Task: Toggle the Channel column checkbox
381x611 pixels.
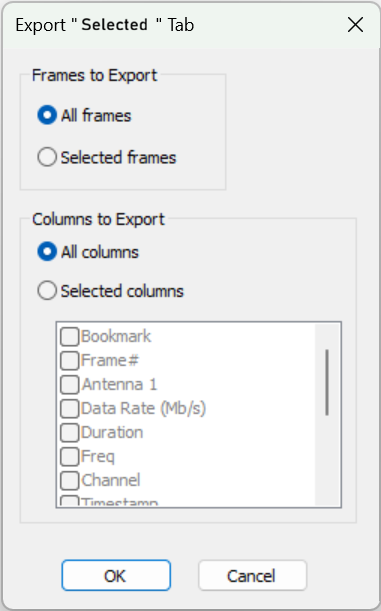Action: click(70, 480)
